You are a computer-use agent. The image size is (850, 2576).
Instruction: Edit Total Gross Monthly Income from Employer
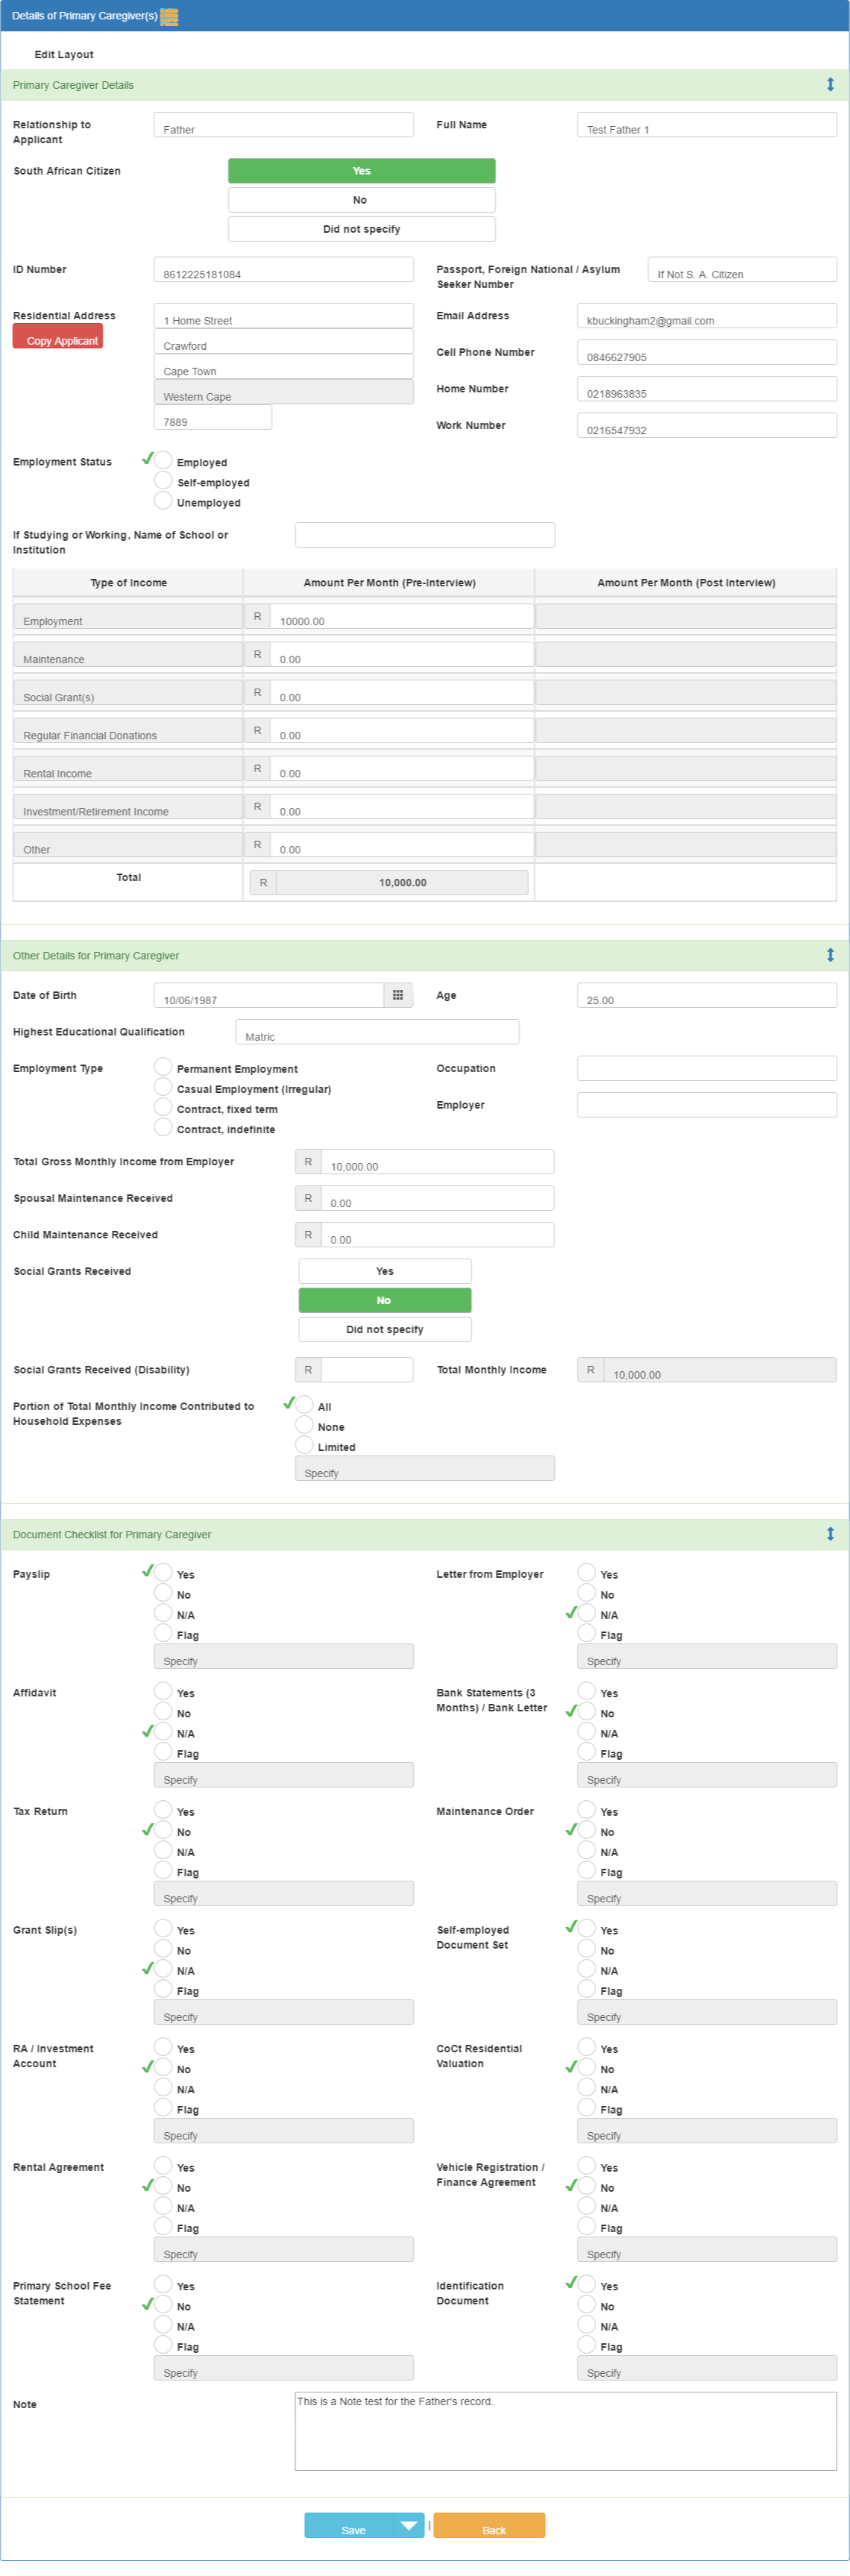click(x=437, y=1161)
